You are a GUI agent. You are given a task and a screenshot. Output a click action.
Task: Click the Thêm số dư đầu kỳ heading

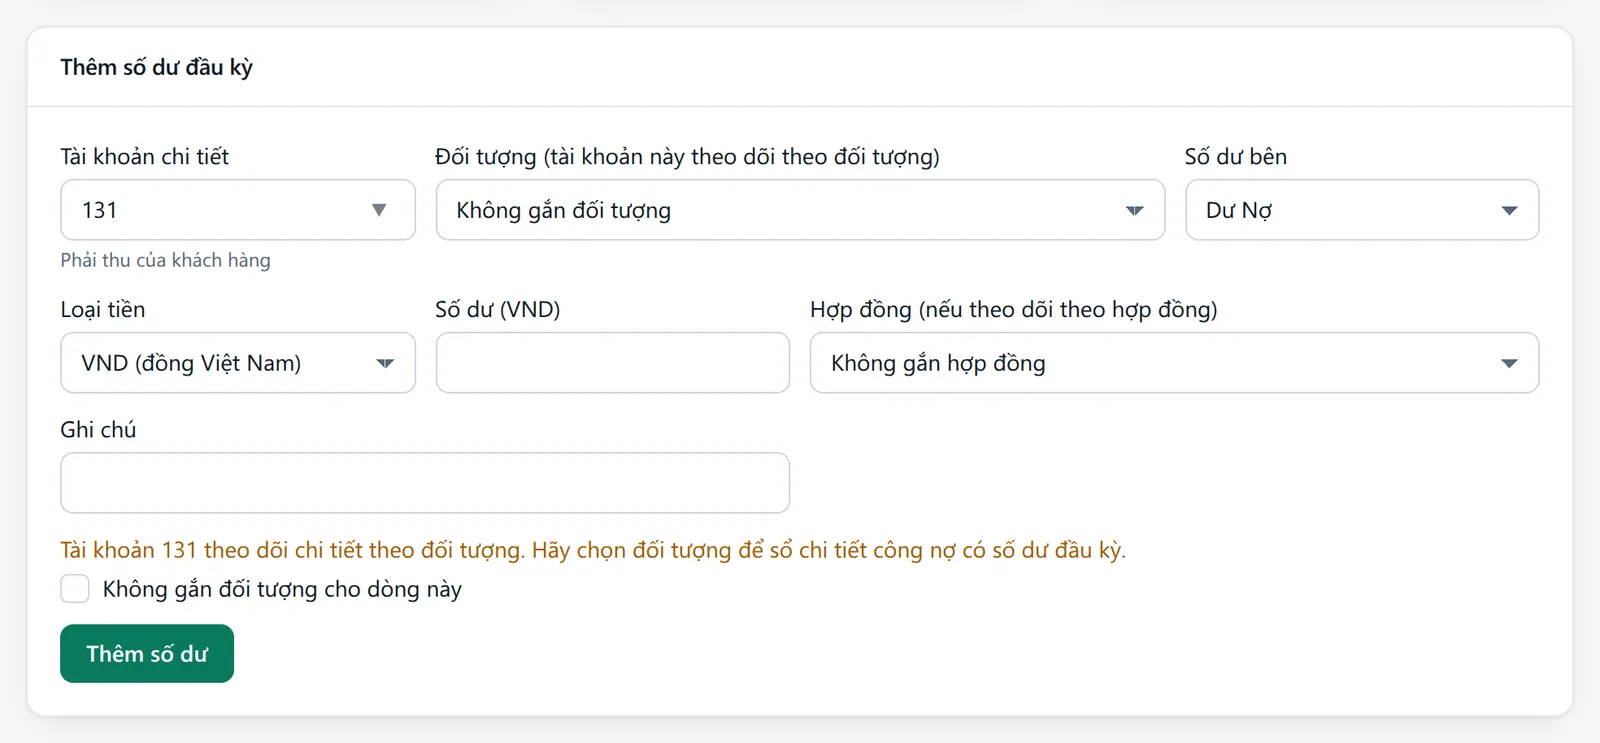156,67
